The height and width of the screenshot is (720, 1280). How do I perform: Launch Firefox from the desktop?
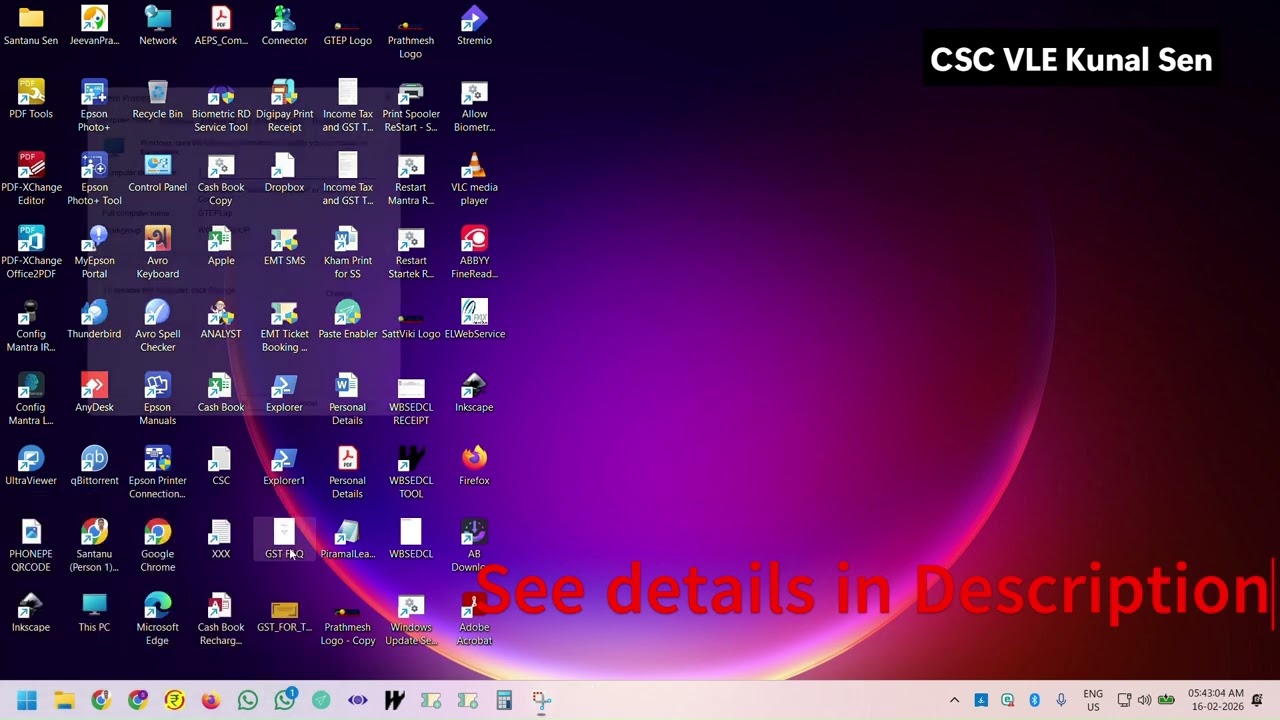pyautogui.click(x=474, y=466)
